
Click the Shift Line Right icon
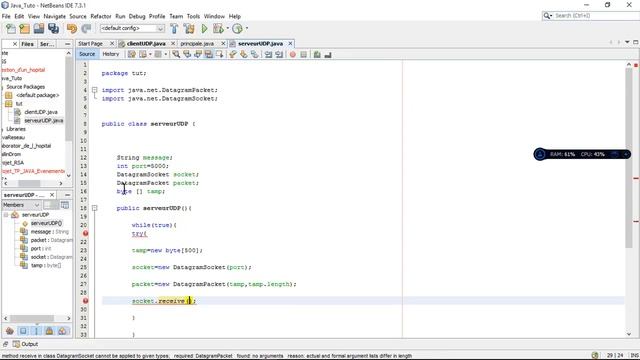coord(279,55)
